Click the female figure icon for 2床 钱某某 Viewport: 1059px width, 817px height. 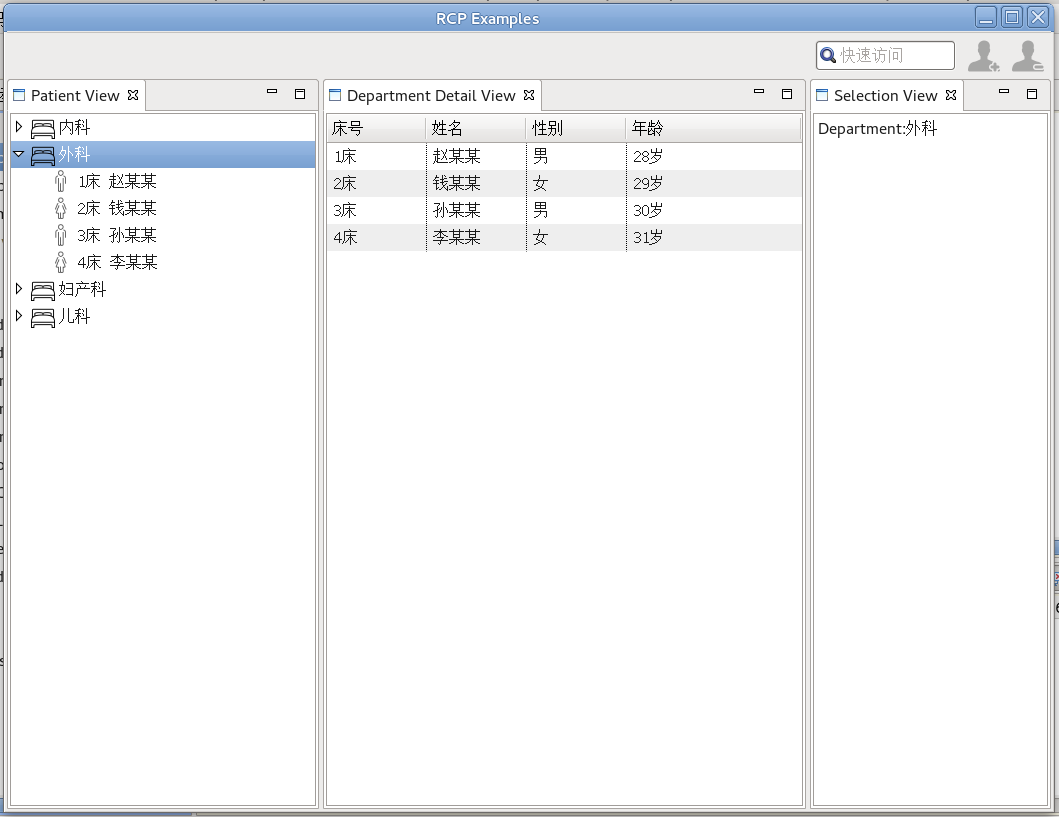click(61, 208)
